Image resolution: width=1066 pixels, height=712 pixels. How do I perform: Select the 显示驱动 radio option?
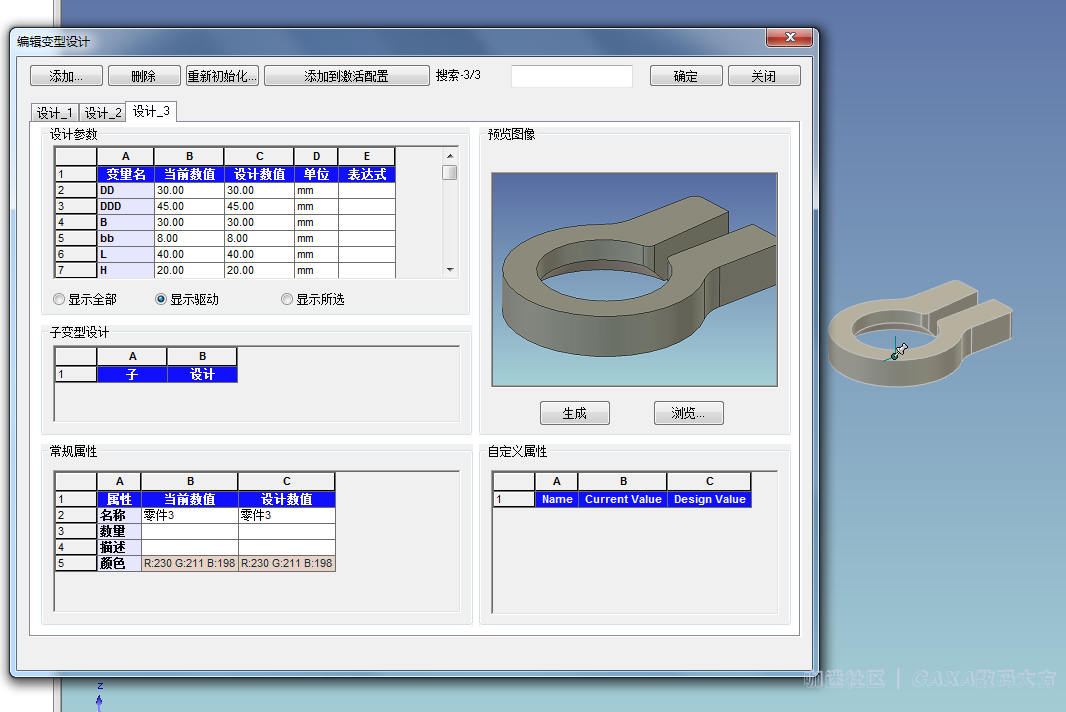(161, 299)
